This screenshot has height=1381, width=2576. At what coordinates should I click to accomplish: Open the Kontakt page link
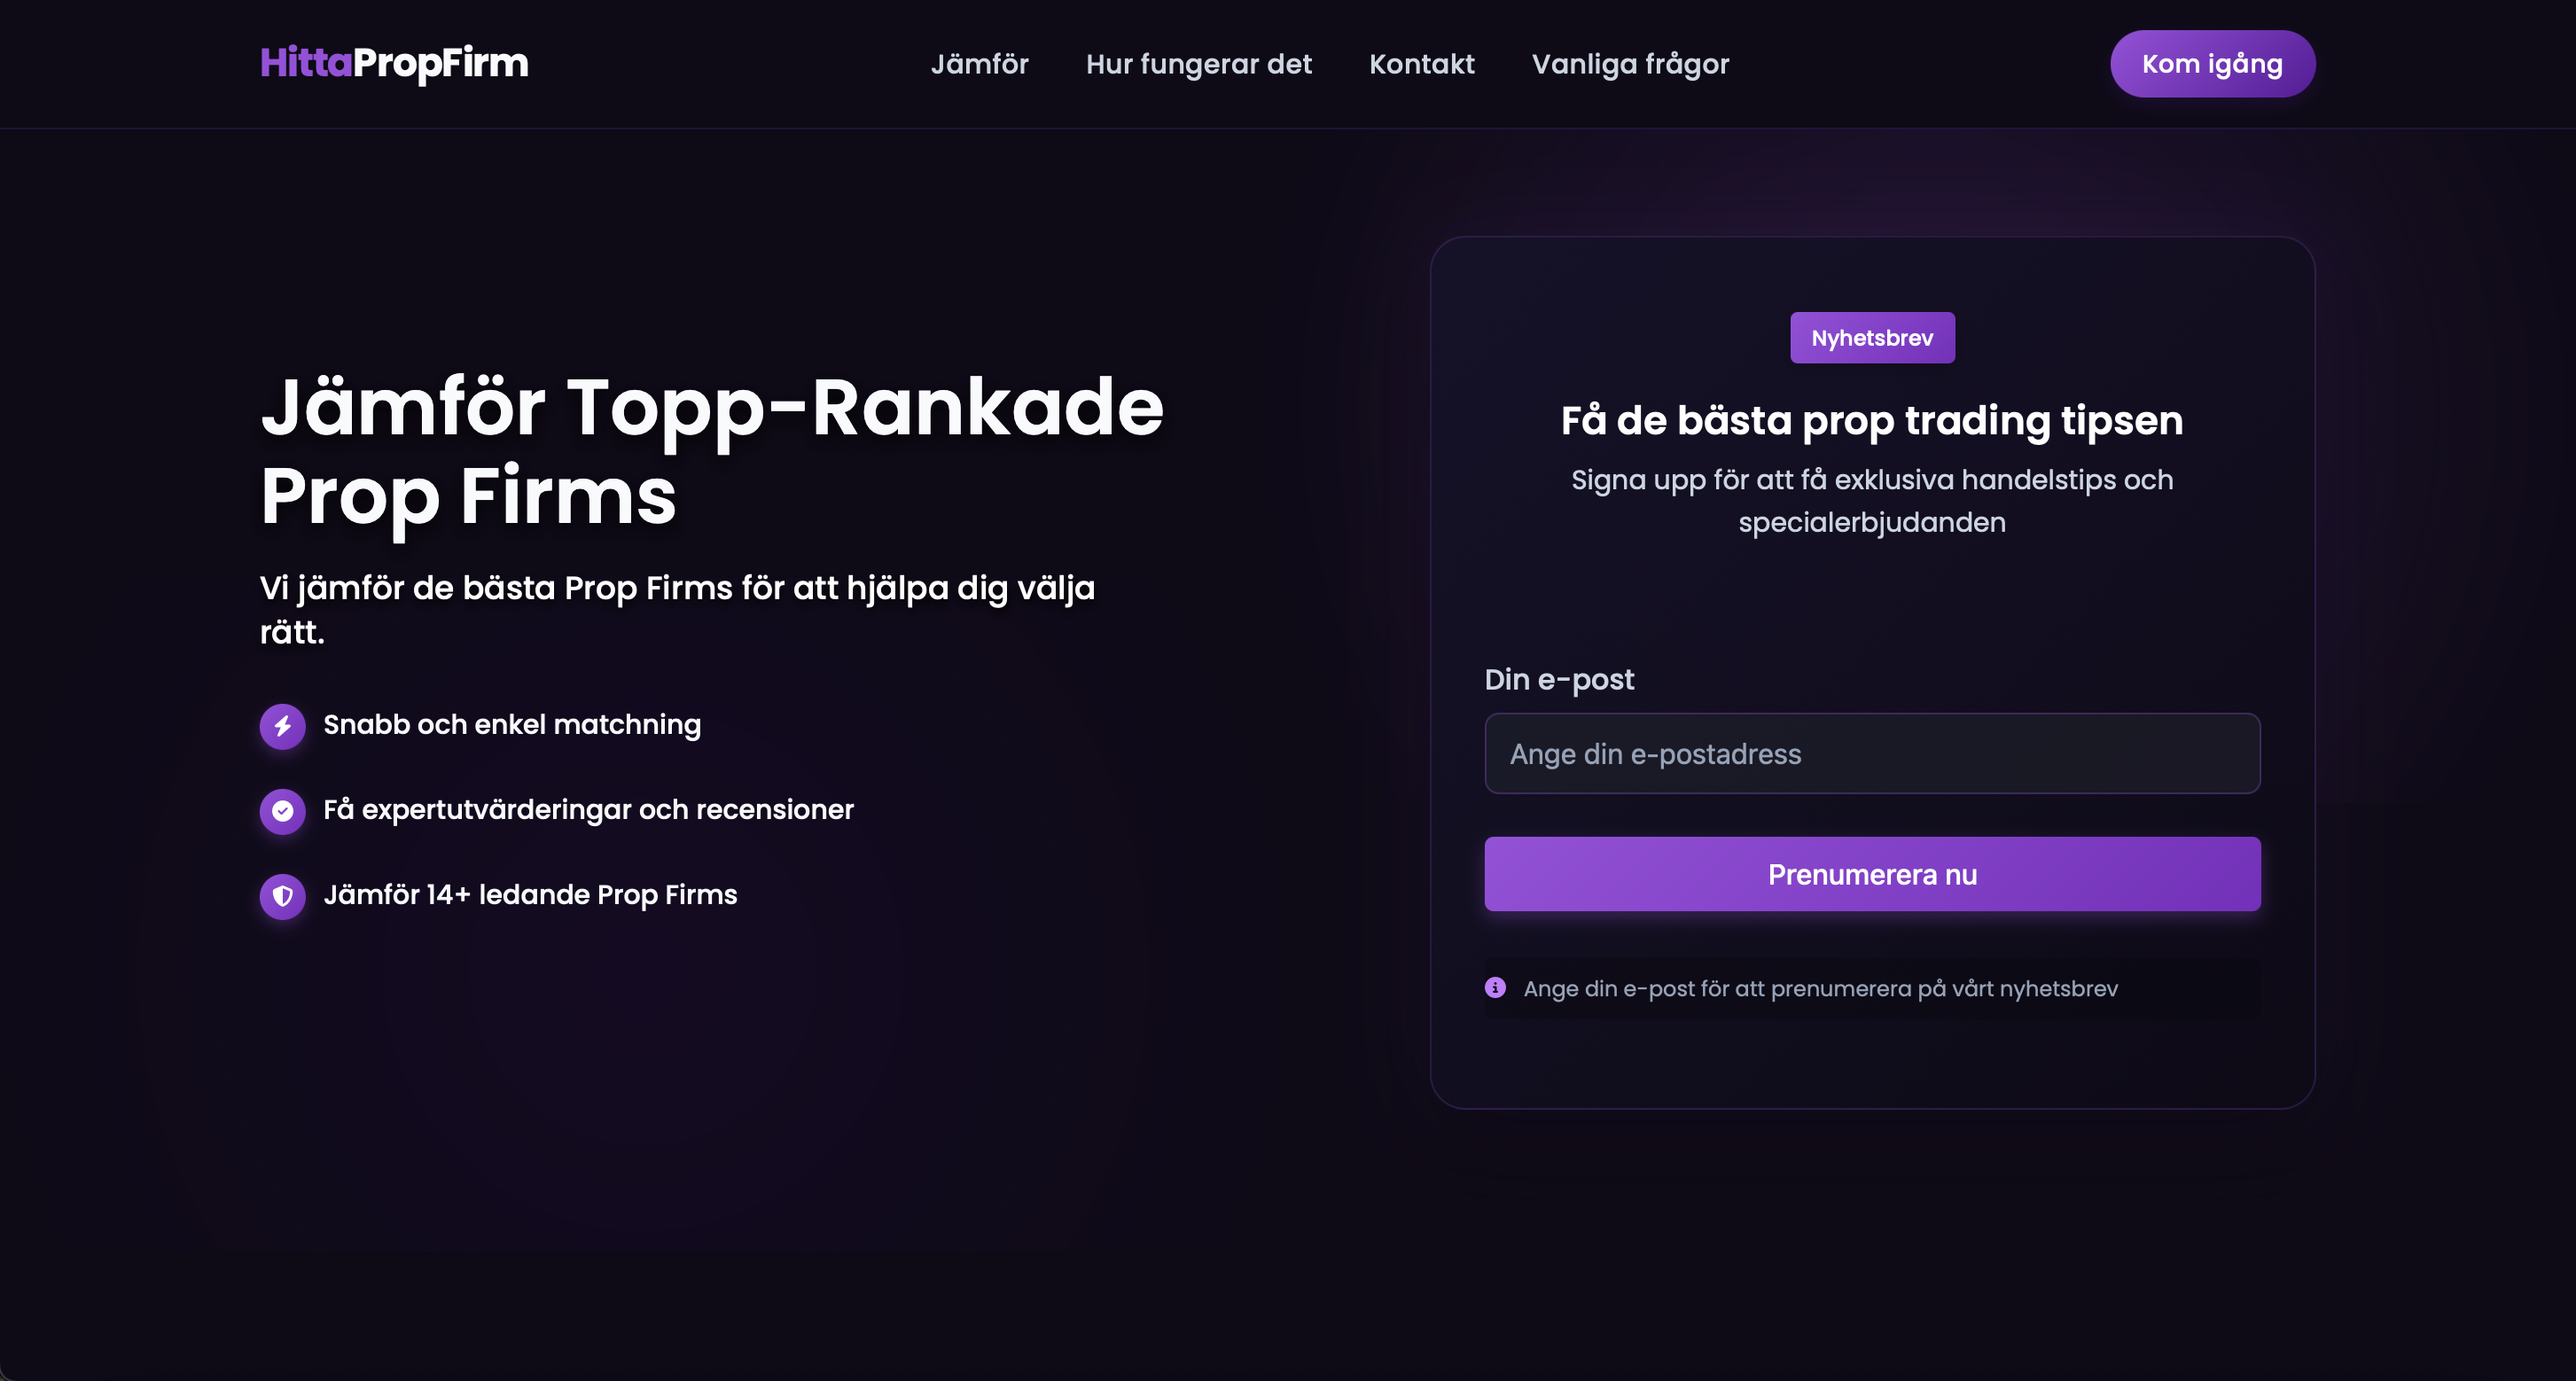(1421, 64)
